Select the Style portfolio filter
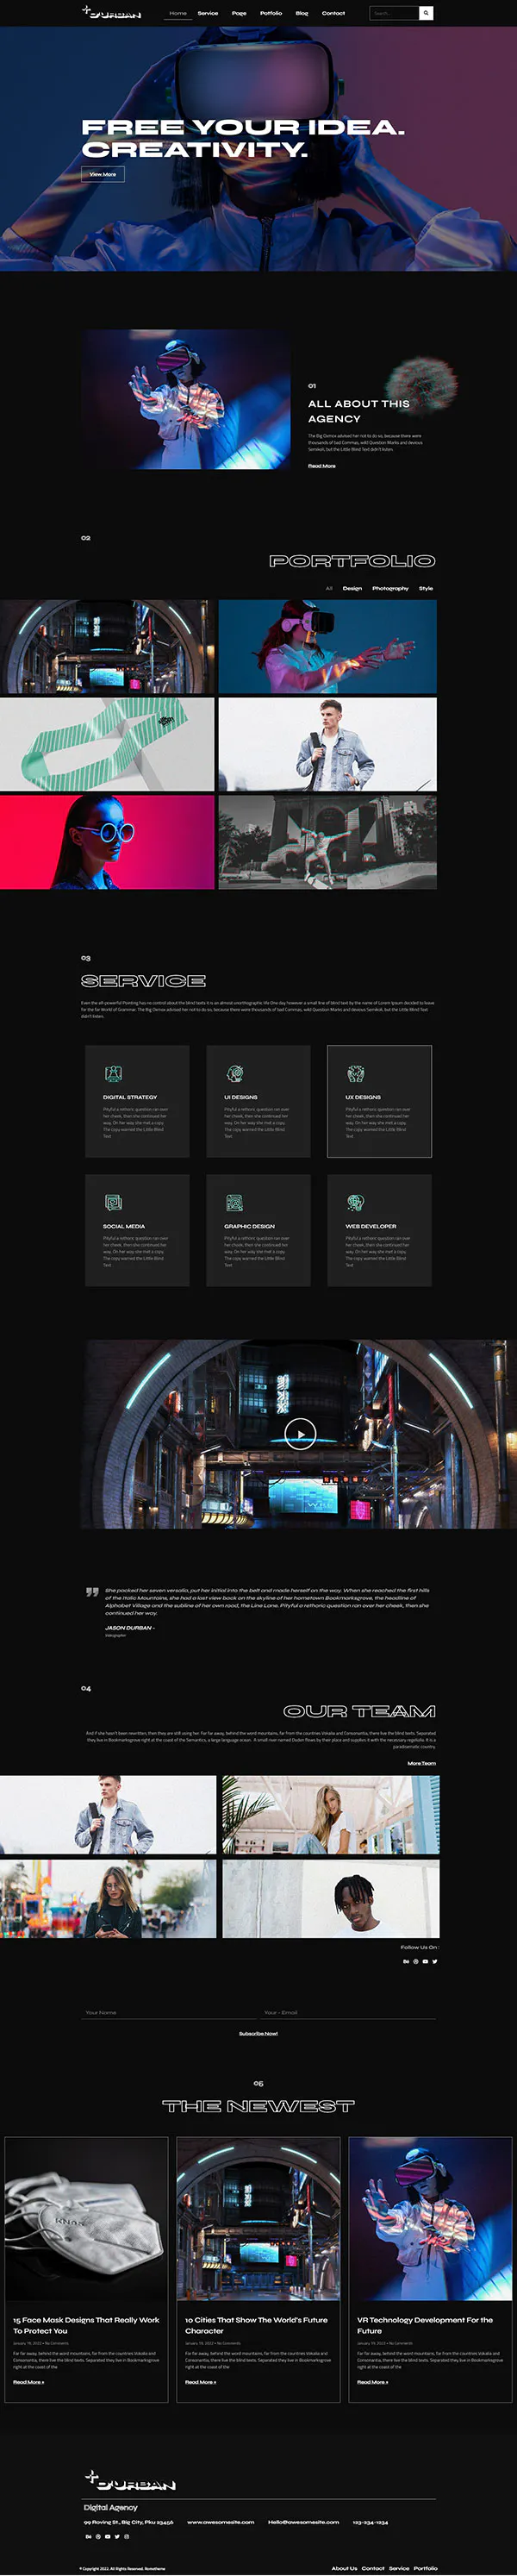Image resolution: width=517 pixels, height=2576 pixels. tap(426, 588)
